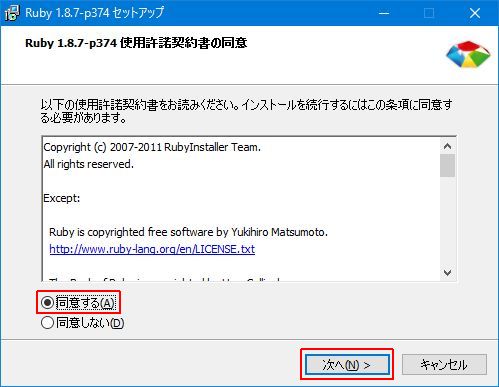Viewport: 499px width, 387px height.
Task: Click the キャンセル button
Action: tap(444, 365)
